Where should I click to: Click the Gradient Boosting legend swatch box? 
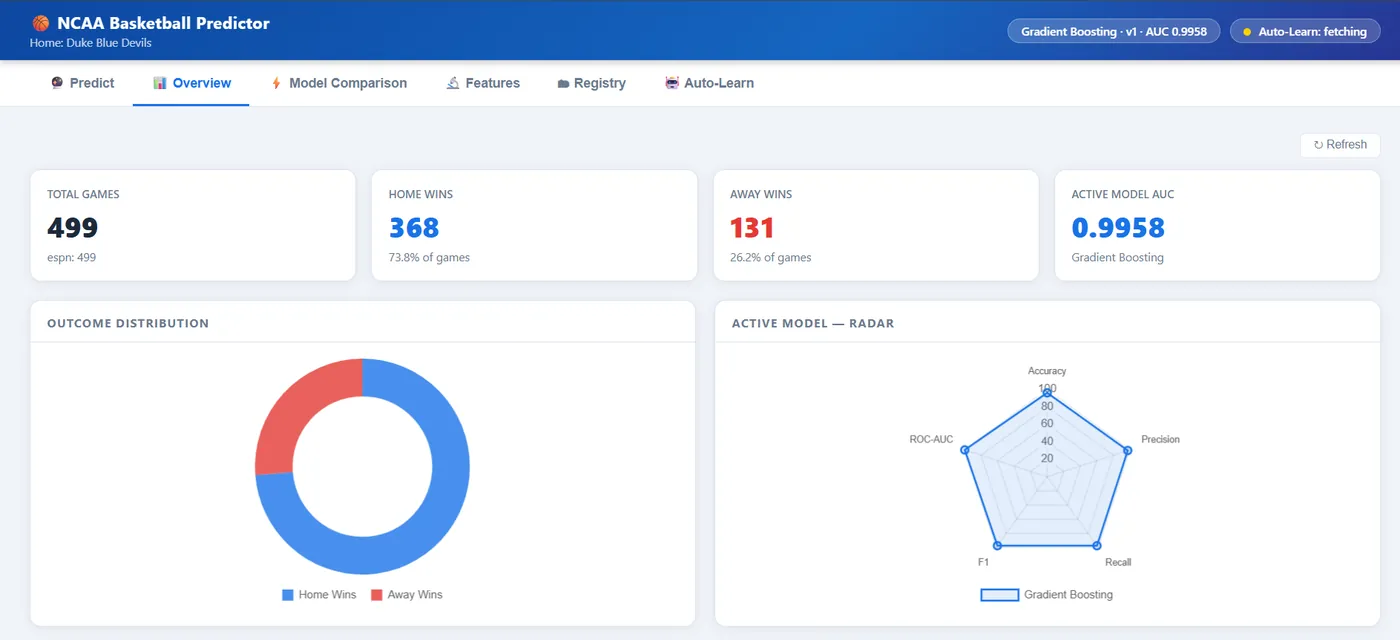999,595
